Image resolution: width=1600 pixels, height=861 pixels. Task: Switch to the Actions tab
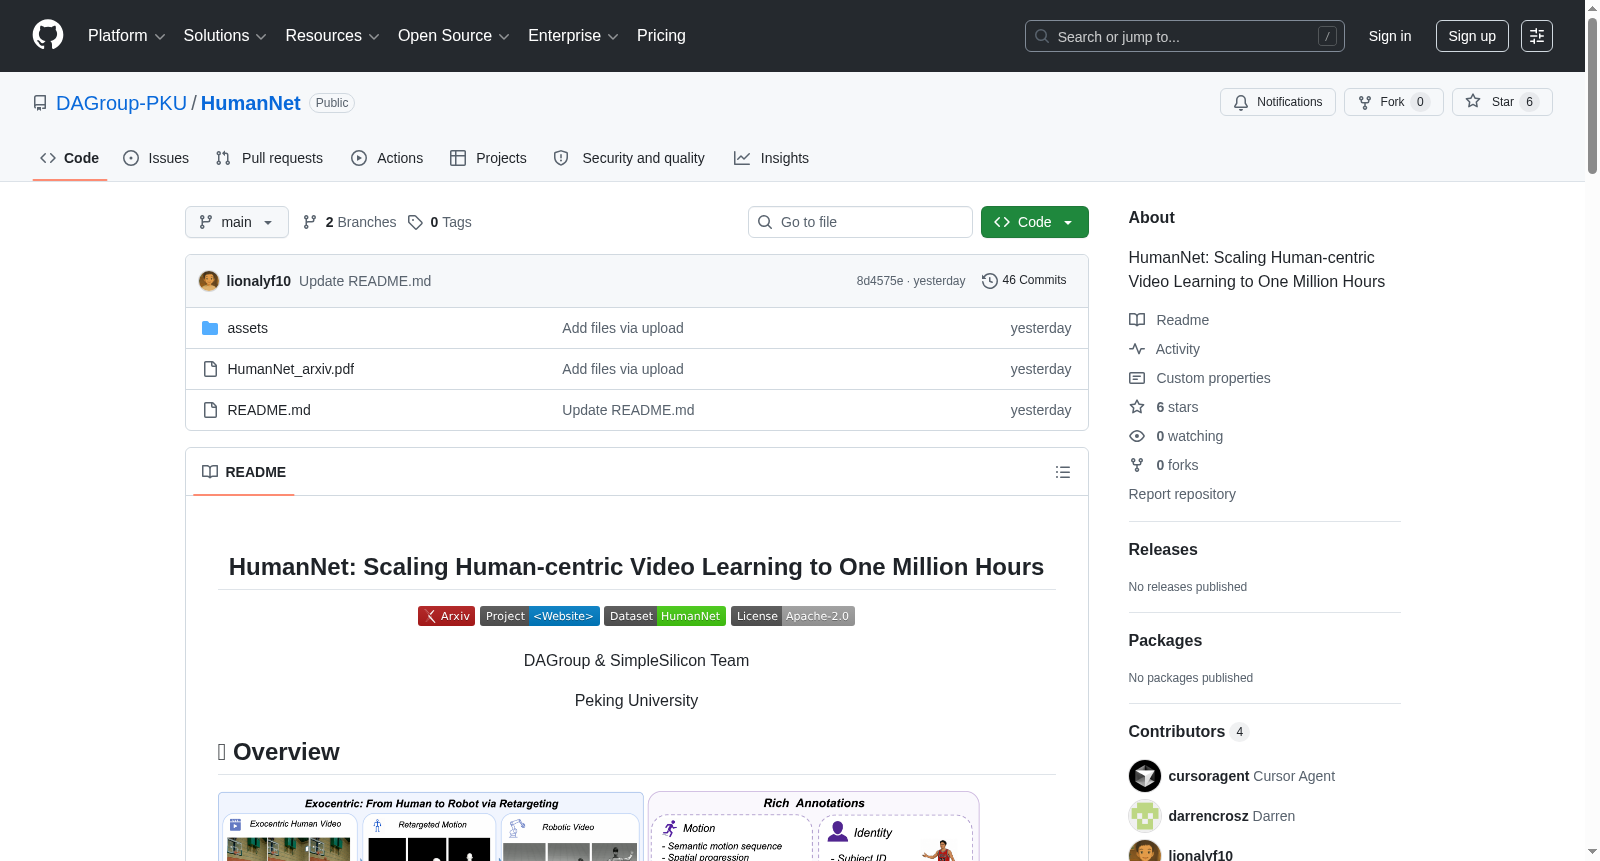[x=387, y=158]
